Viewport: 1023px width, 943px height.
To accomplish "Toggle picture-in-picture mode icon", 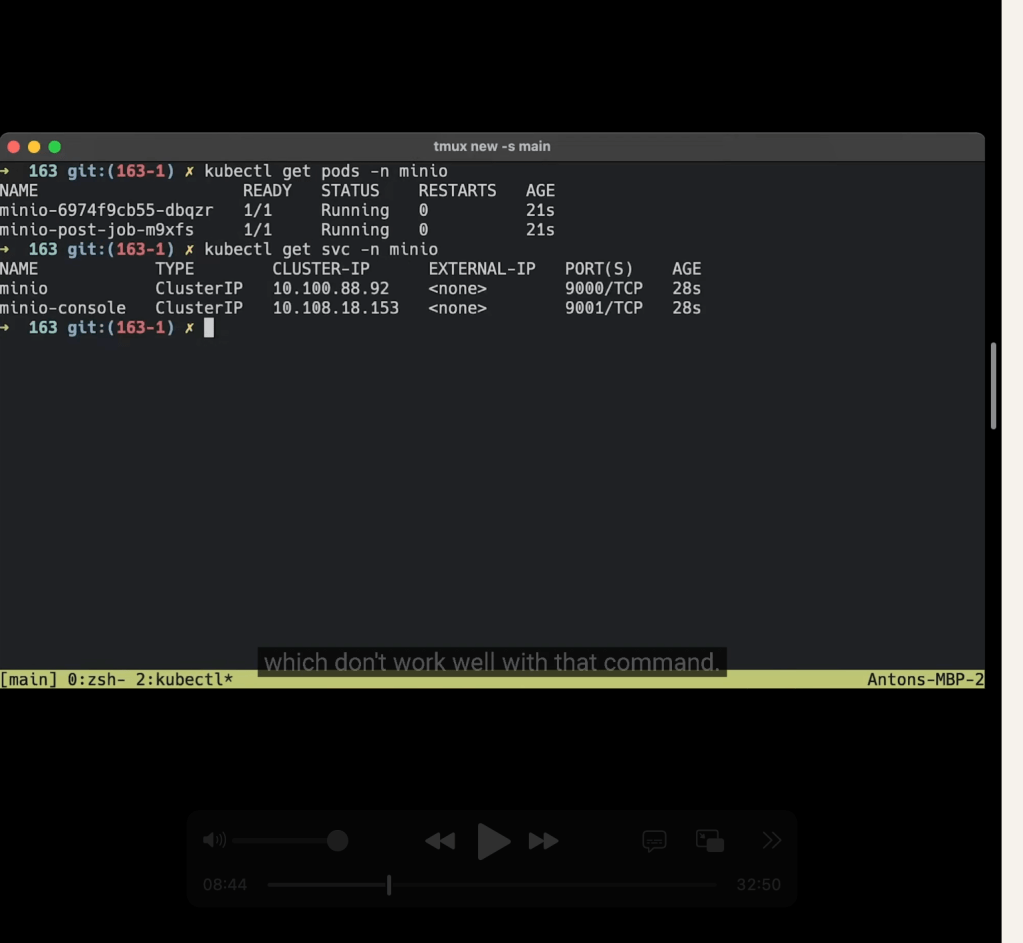I will (x=710, y=841).
